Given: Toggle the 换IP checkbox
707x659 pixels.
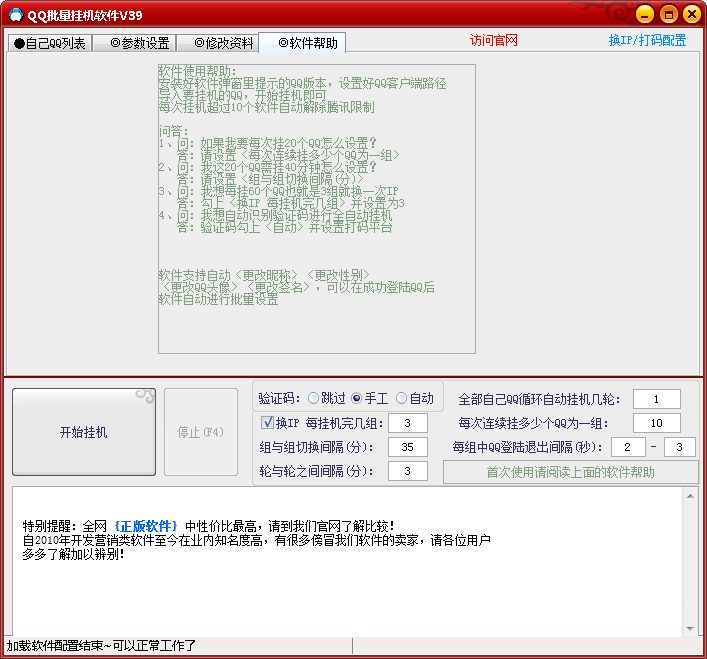Looking at the screenshot, I should coord(267,422).
